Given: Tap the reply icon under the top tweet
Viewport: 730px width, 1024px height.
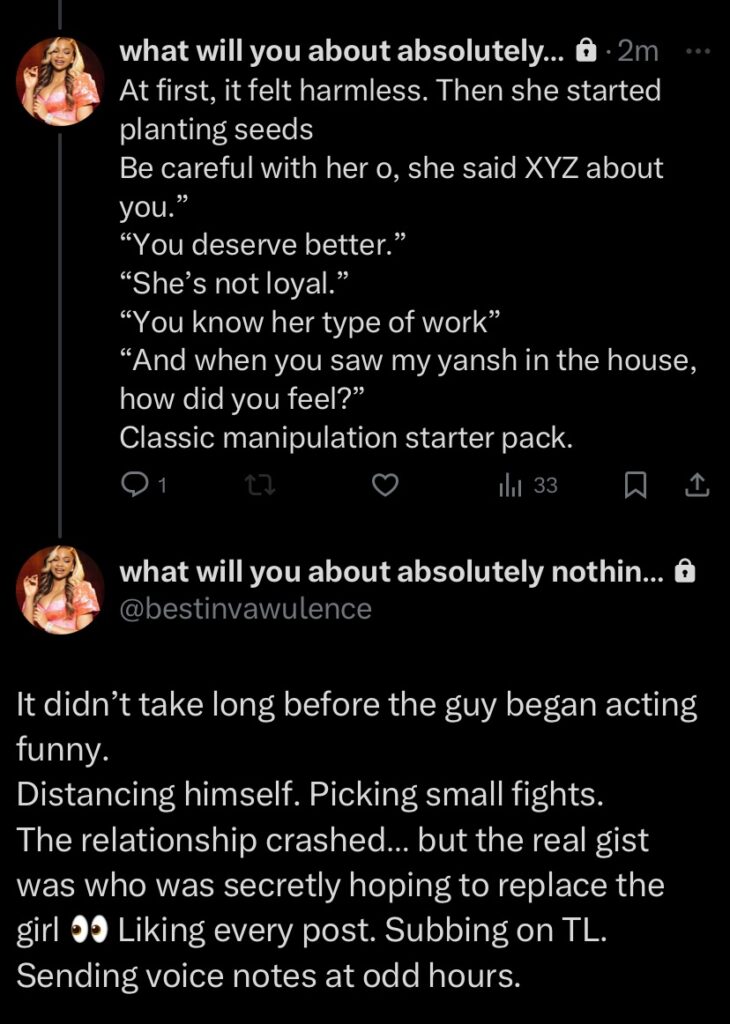Looking at the screenshot, I should pyautogui.click(x=134, y=486).
